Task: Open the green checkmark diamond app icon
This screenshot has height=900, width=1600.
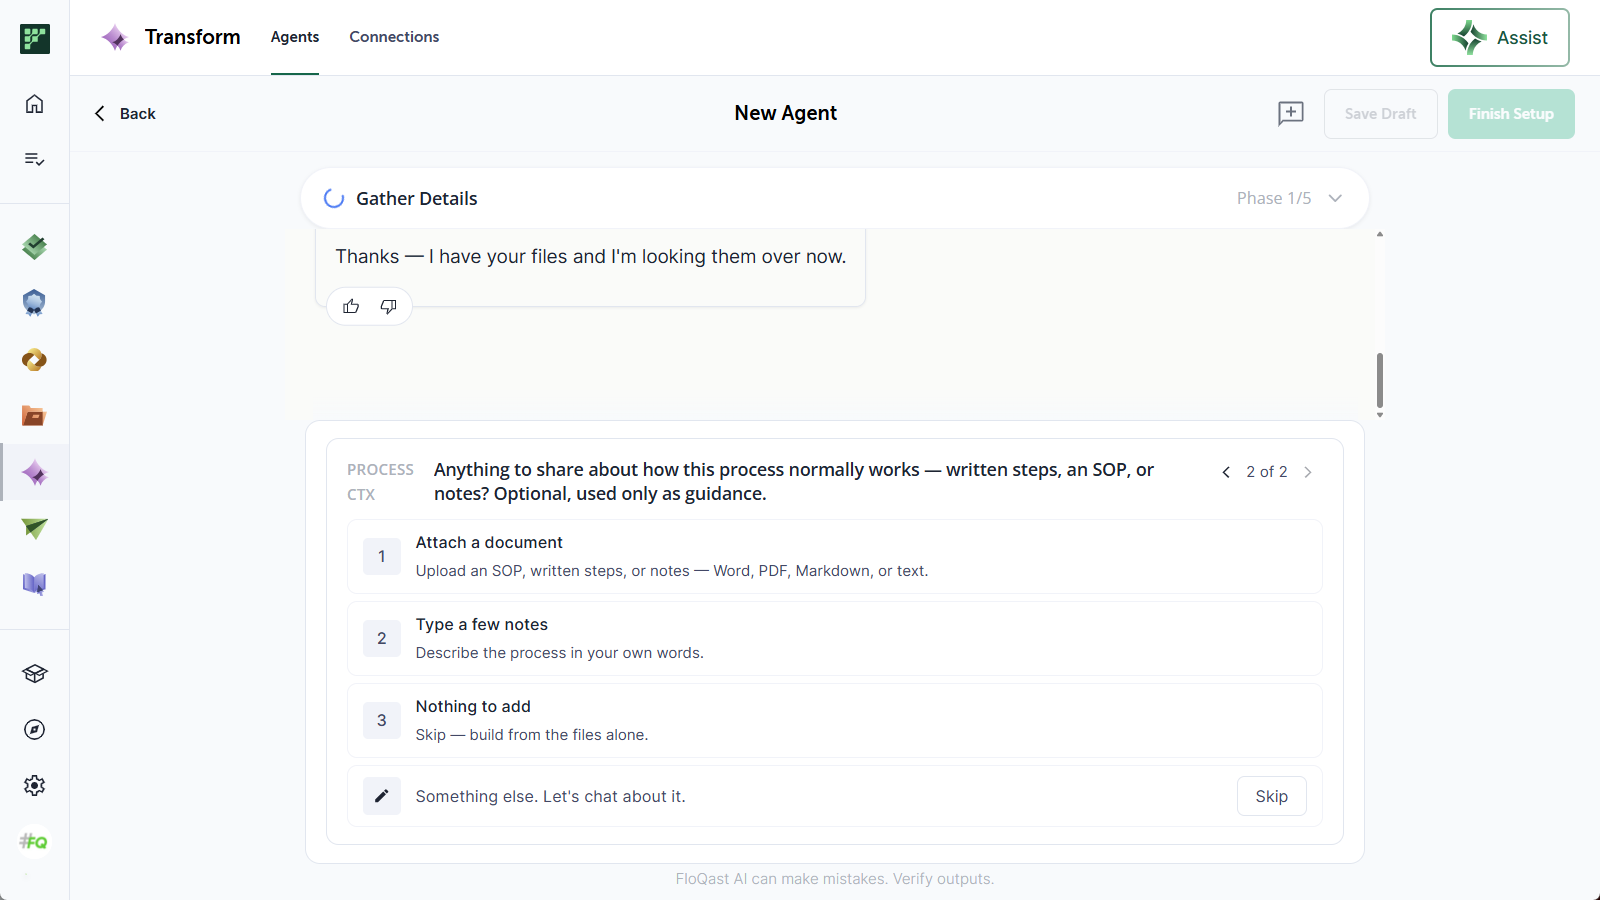Action: point(35,247)
